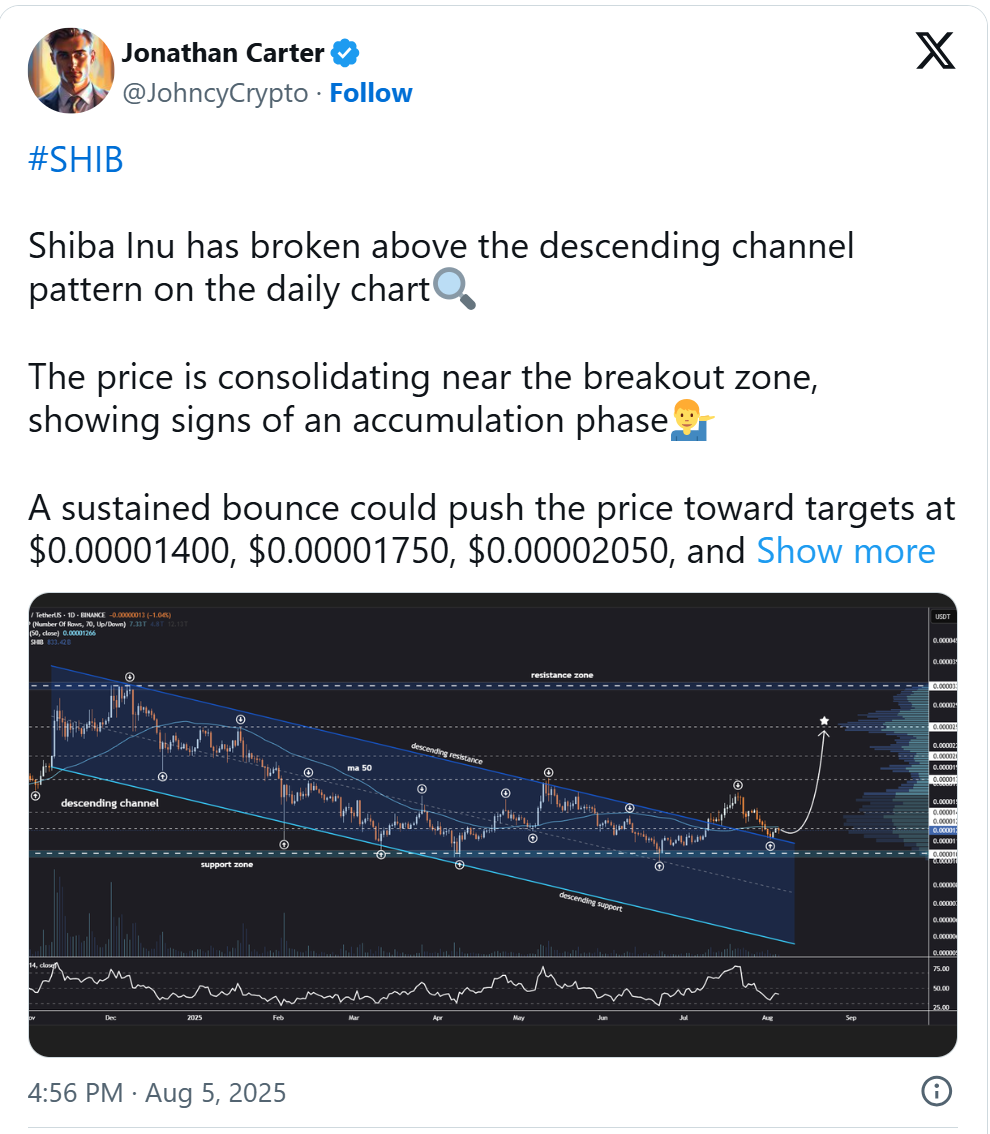Click the person shrugging emoji
Image resolution: width=990 pixels, height=1134 pixels.
tap(689, 421)
